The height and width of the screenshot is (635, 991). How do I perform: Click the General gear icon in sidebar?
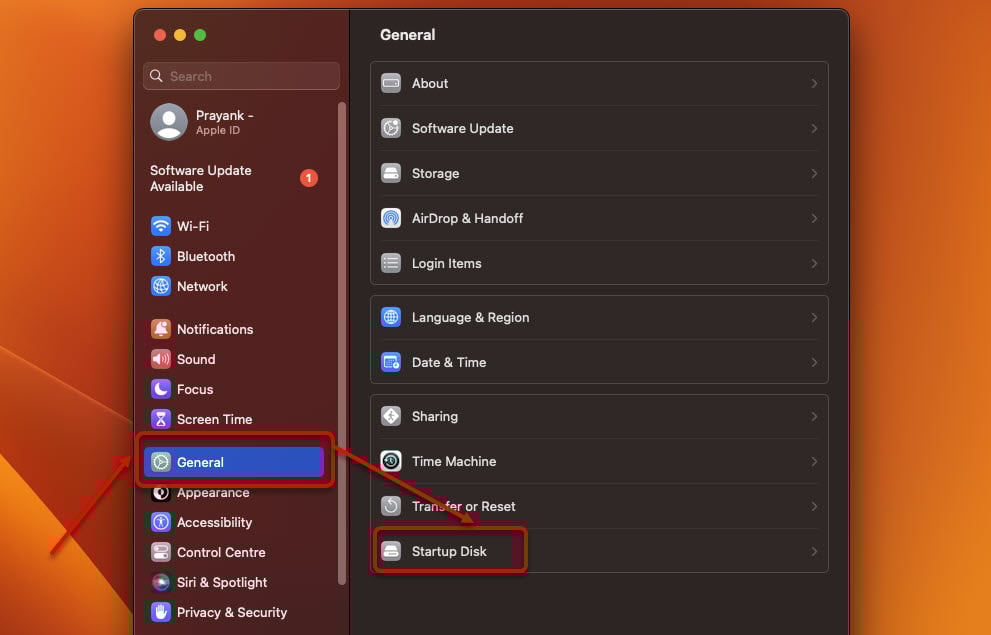click(161, 462)
